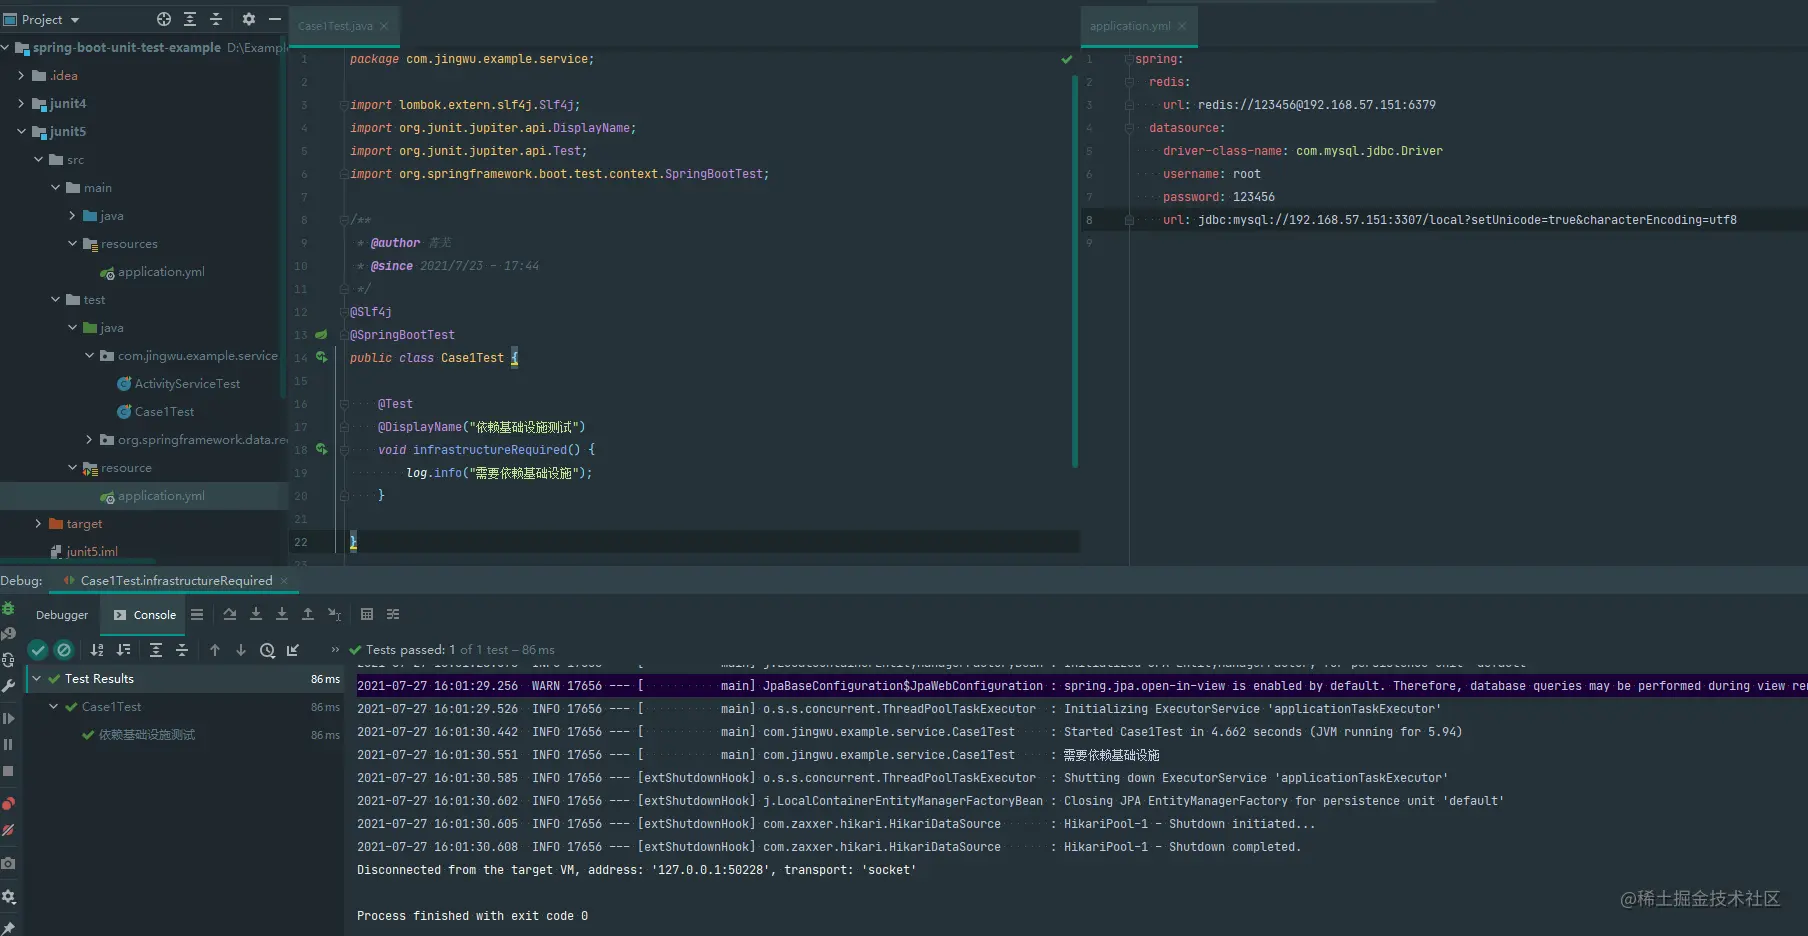The height and width of the screenshot is (936, 1808).
Task: Open debug panel settings gear icon
Action: [8, 897]
